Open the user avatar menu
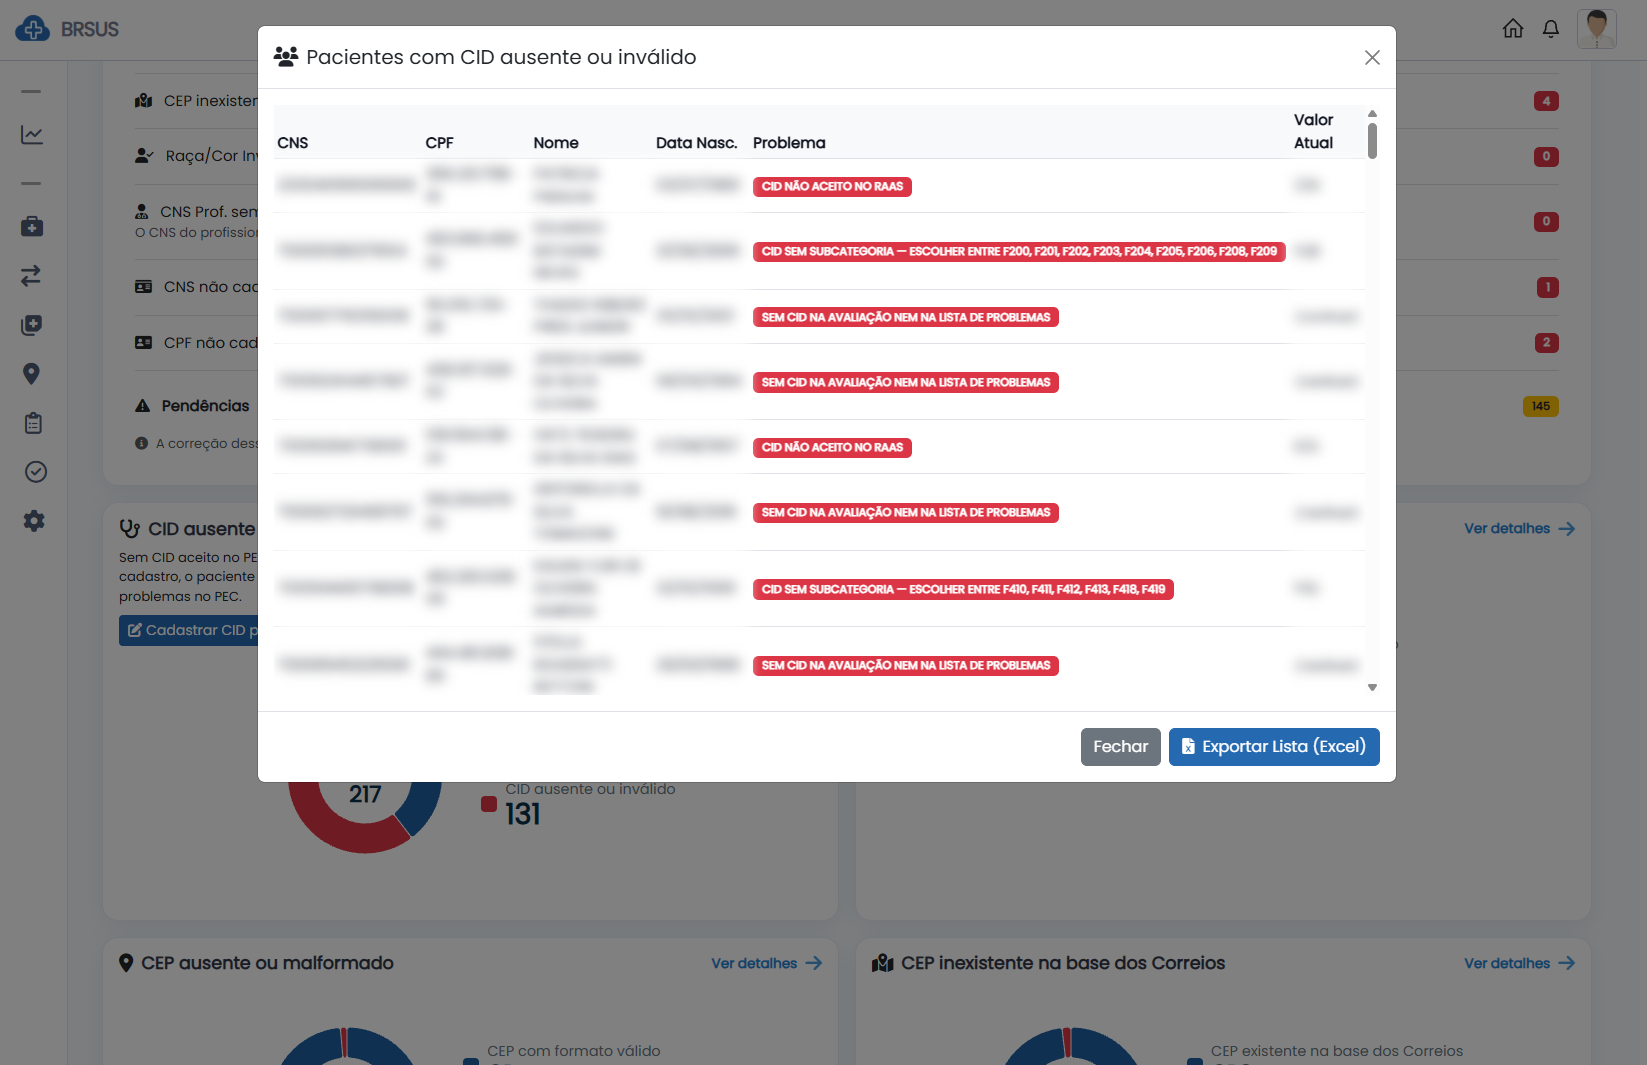1647x1065 pixels. (1597, 28)
